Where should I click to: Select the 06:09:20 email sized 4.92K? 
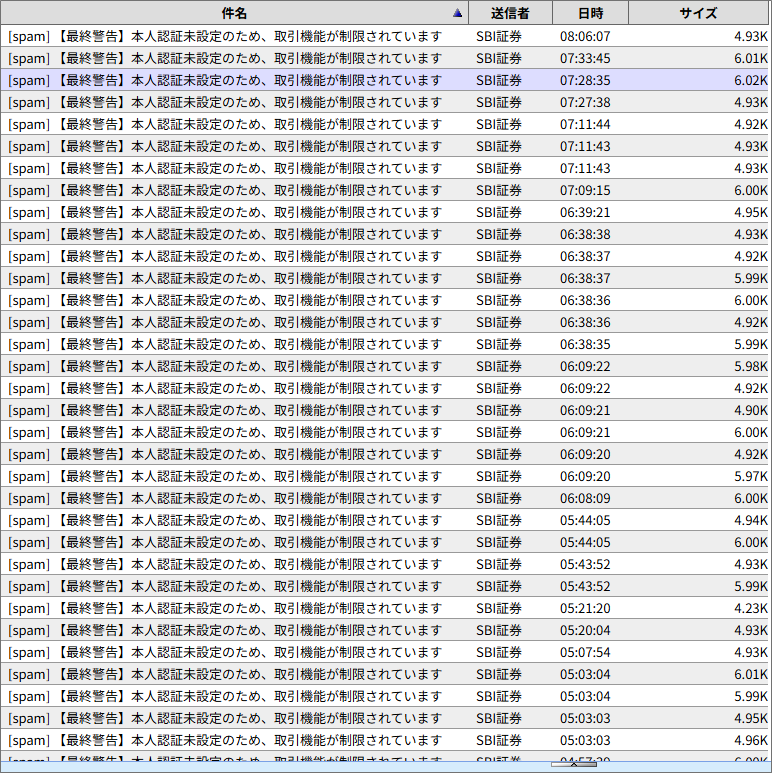[x=385, y=454]
